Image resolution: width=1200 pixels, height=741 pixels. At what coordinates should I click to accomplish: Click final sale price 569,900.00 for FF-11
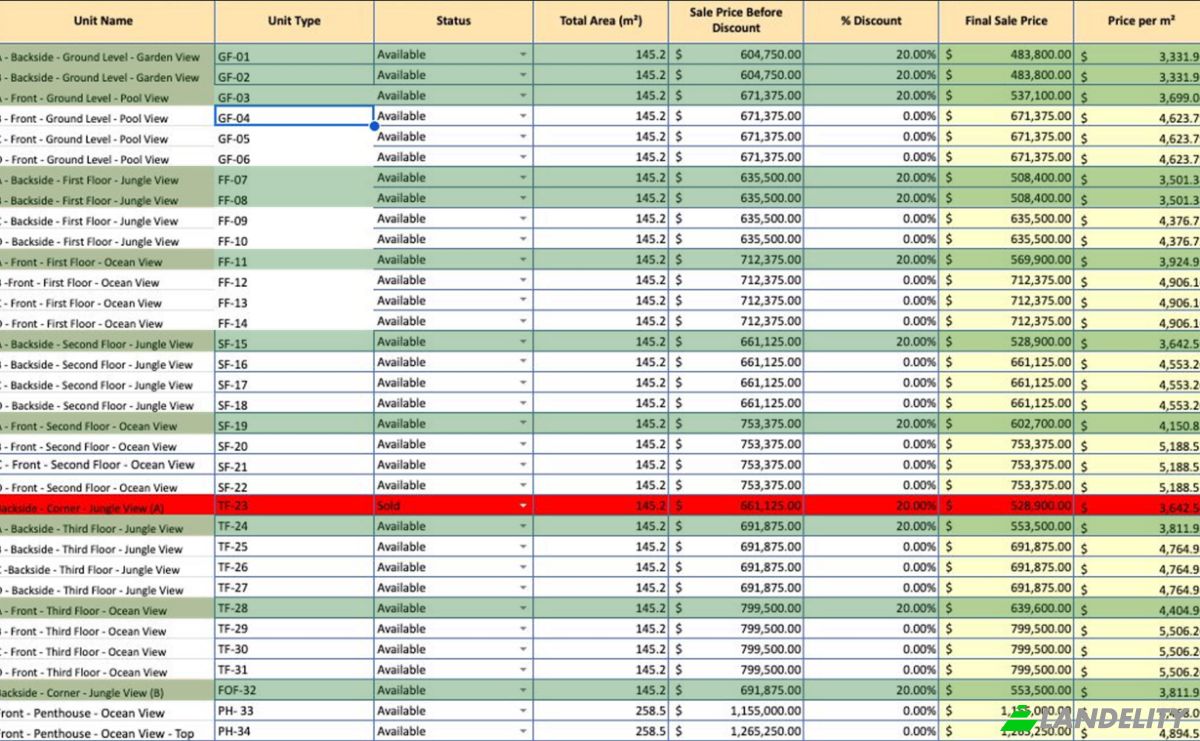point(1006,260)
